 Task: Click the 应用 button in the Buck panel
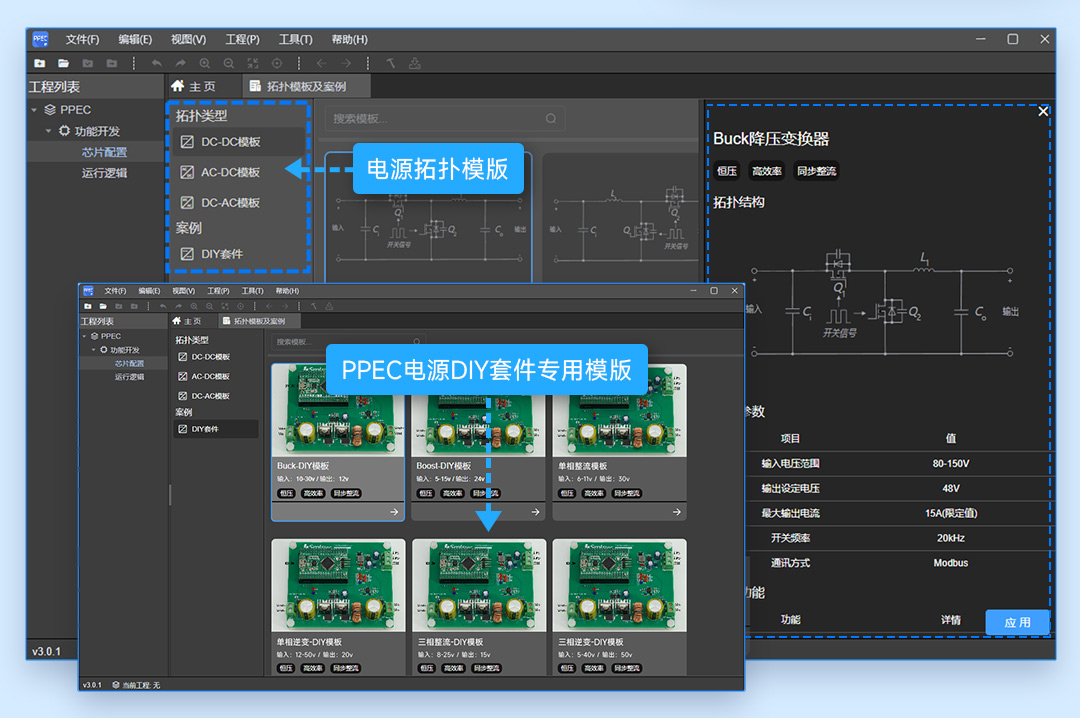click(1018, 621)
